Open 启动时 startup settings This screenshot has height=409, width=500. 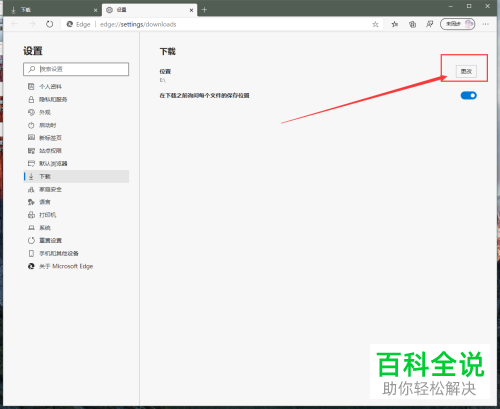76,125
